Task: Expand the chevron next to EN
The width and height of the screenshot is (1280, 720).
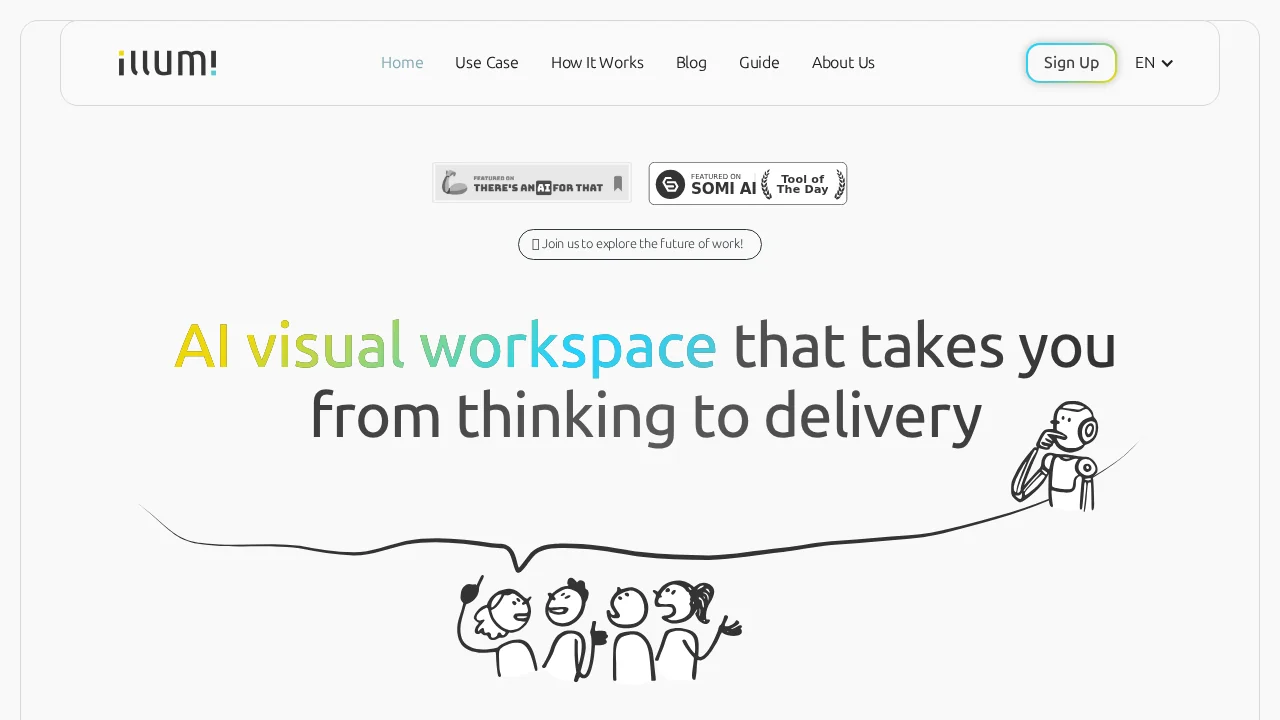Action: coord(1167,64)
